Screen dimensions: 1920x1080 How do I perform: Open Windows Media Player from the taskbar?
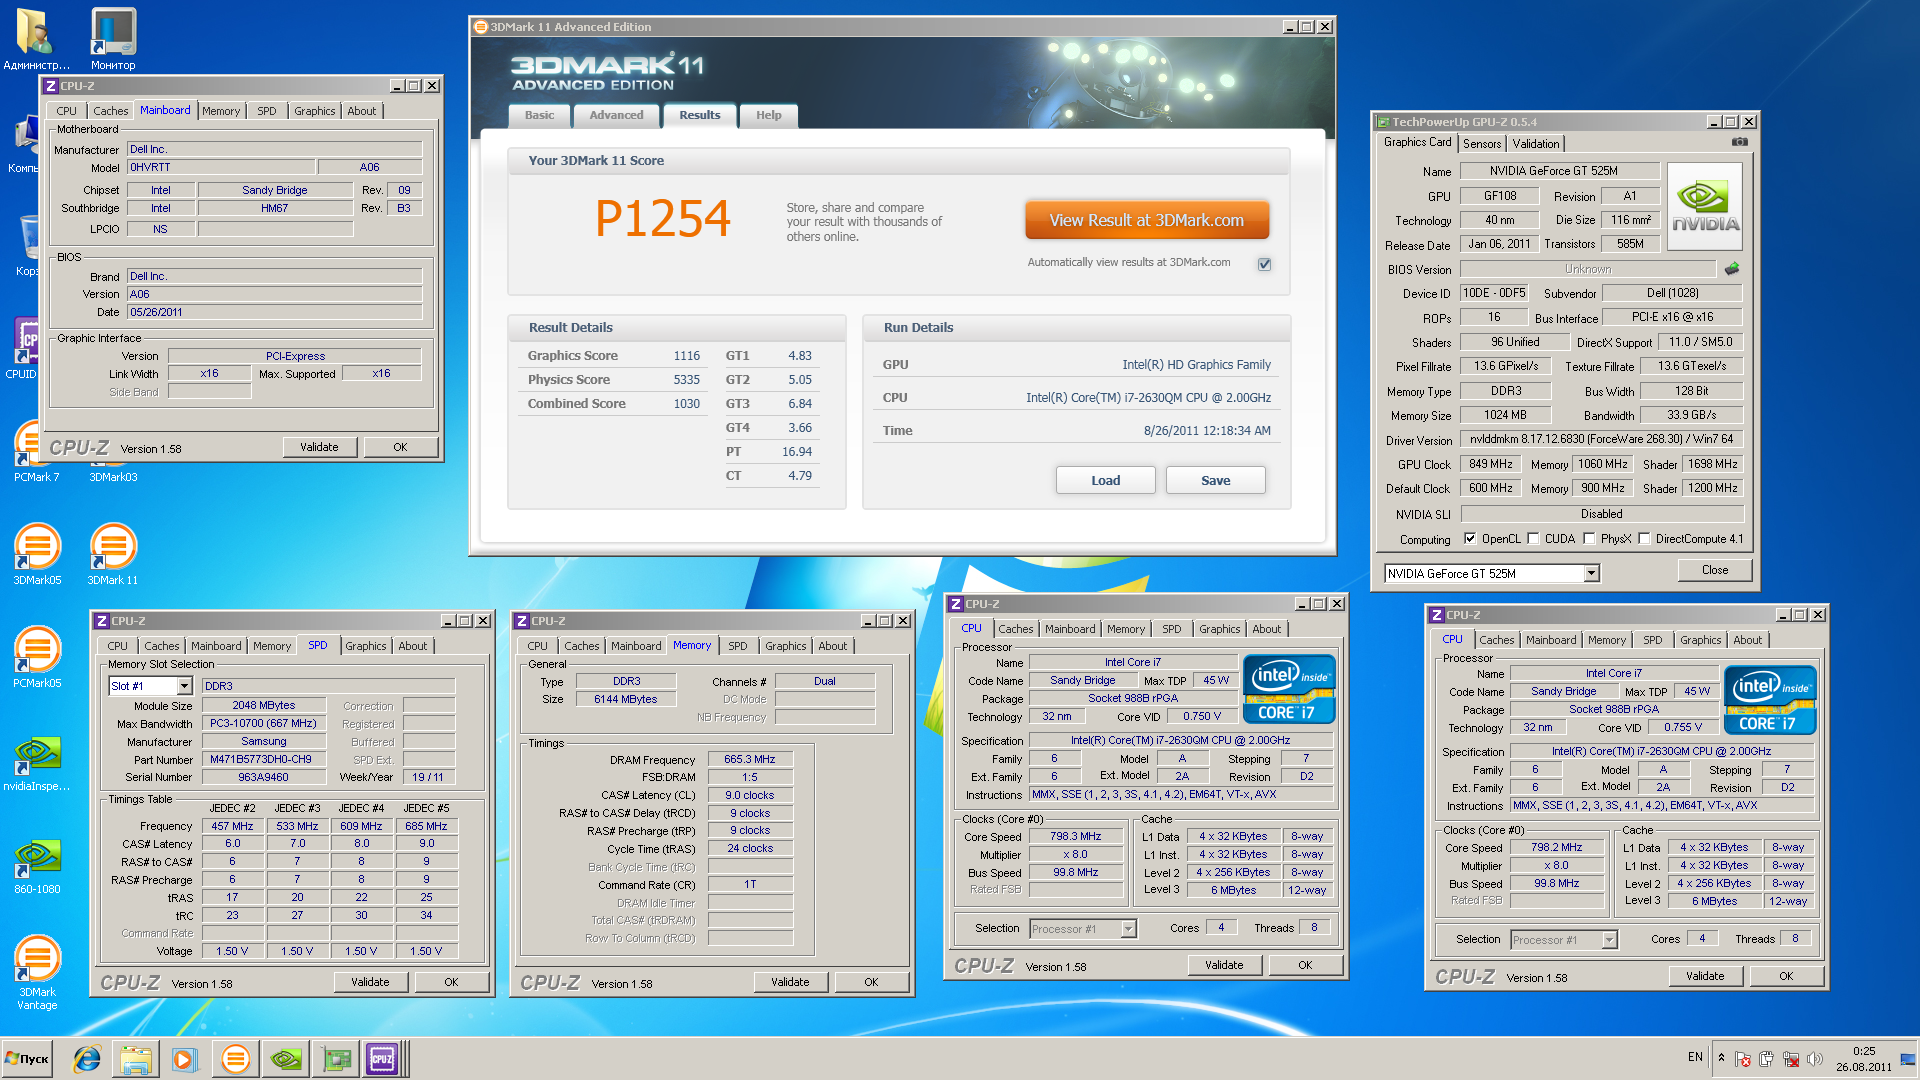click(x=183, y=1059)
